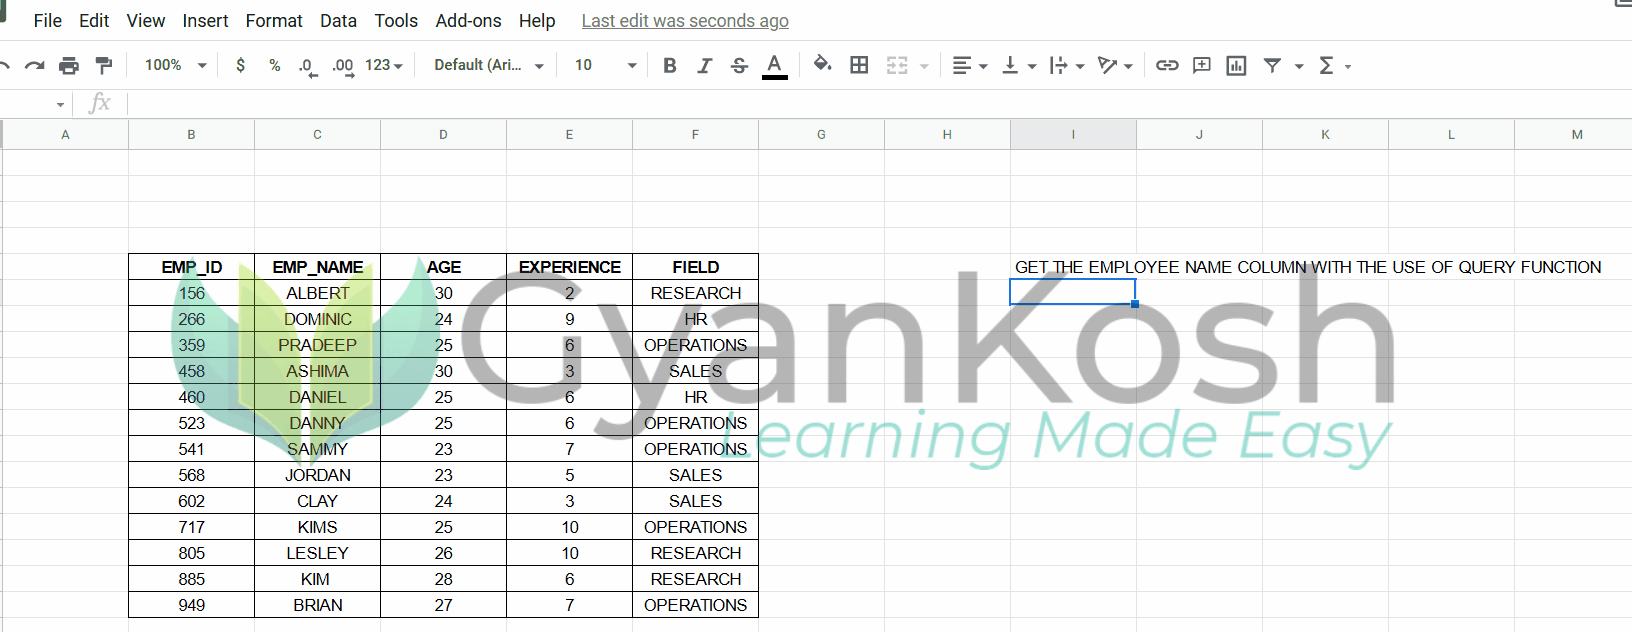The width and height of the screenshot is (1632, 632).
Task: Open vertical align dropdown
Action: (1018, 65)
